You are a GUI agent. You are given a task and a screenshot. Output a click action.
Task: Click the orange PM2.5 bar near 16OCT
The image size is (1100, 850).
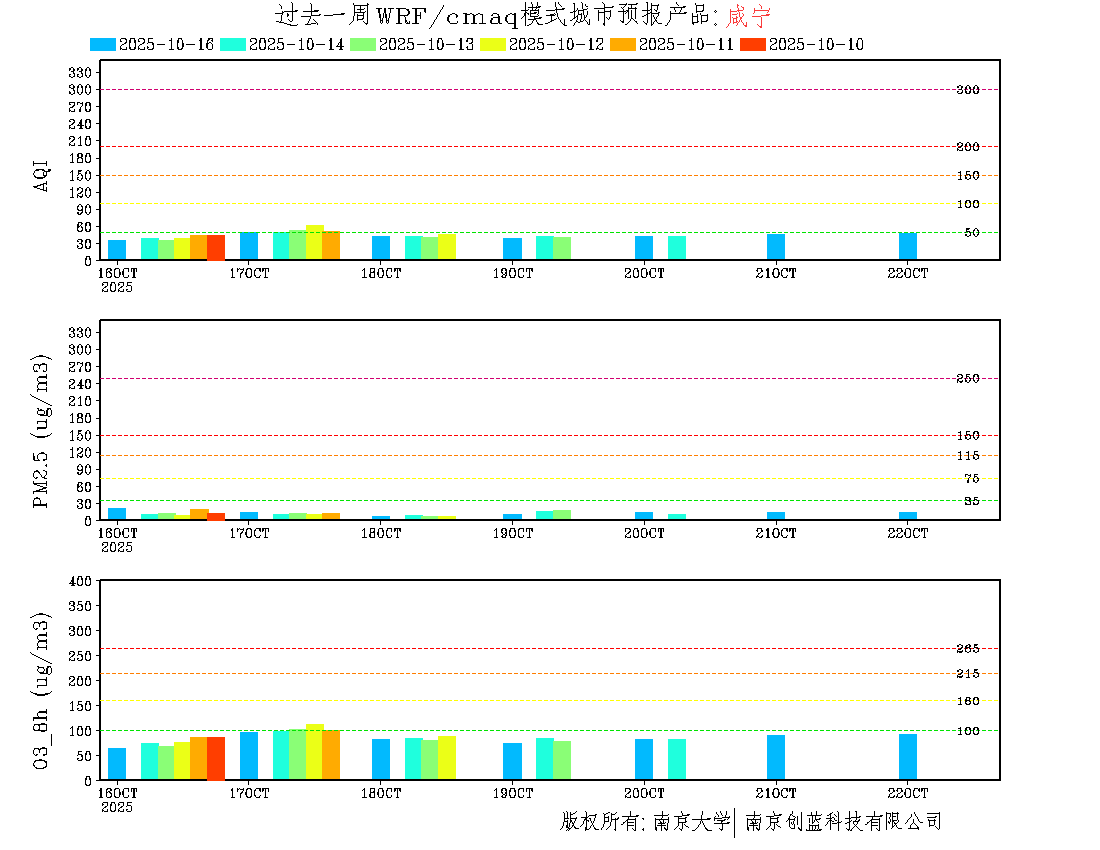(x=199, y=515)
